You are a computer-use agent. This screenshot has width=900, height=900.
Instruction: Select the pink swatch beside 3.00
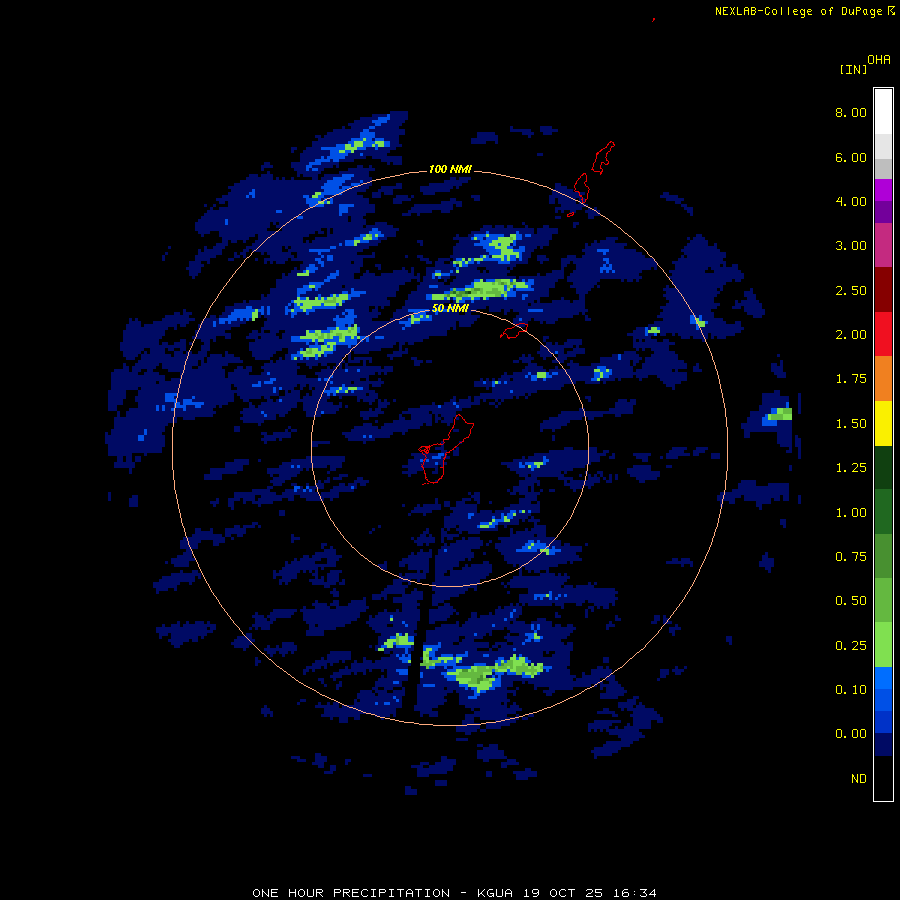(883, 245)
